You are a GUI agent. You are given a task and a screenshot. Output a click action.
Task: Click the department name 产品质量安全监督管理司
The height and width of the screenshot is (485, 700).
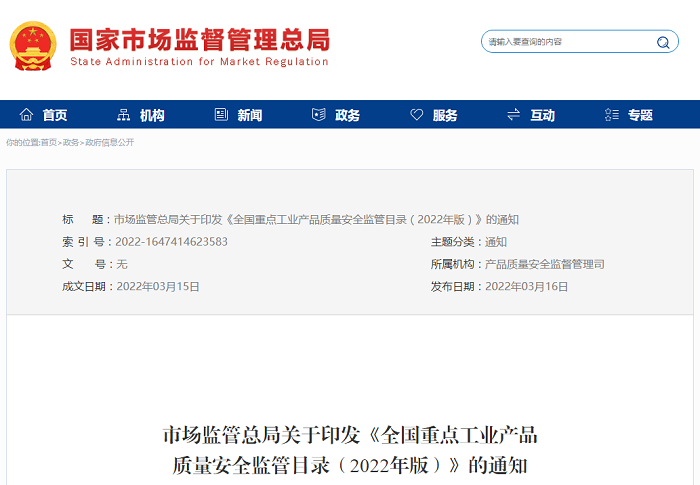[544, 264]
